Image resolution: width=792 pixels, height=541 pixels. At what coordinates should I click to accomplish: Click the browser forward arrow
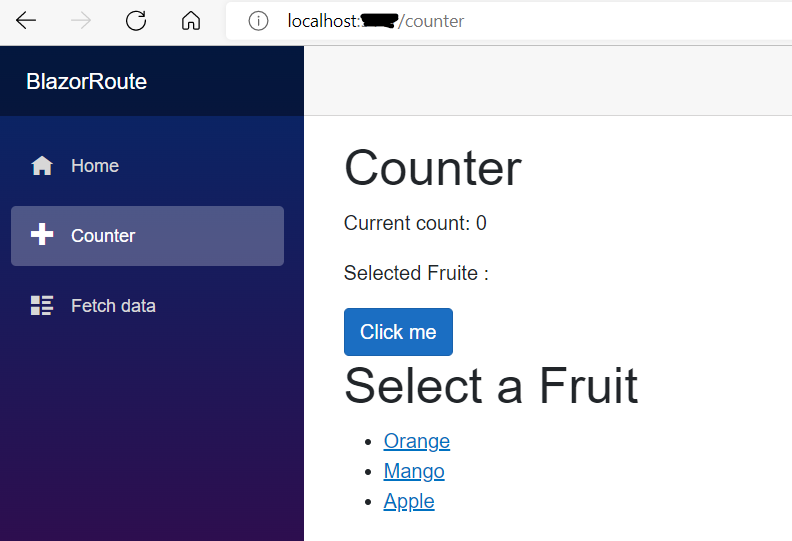(x=81, y=21)
